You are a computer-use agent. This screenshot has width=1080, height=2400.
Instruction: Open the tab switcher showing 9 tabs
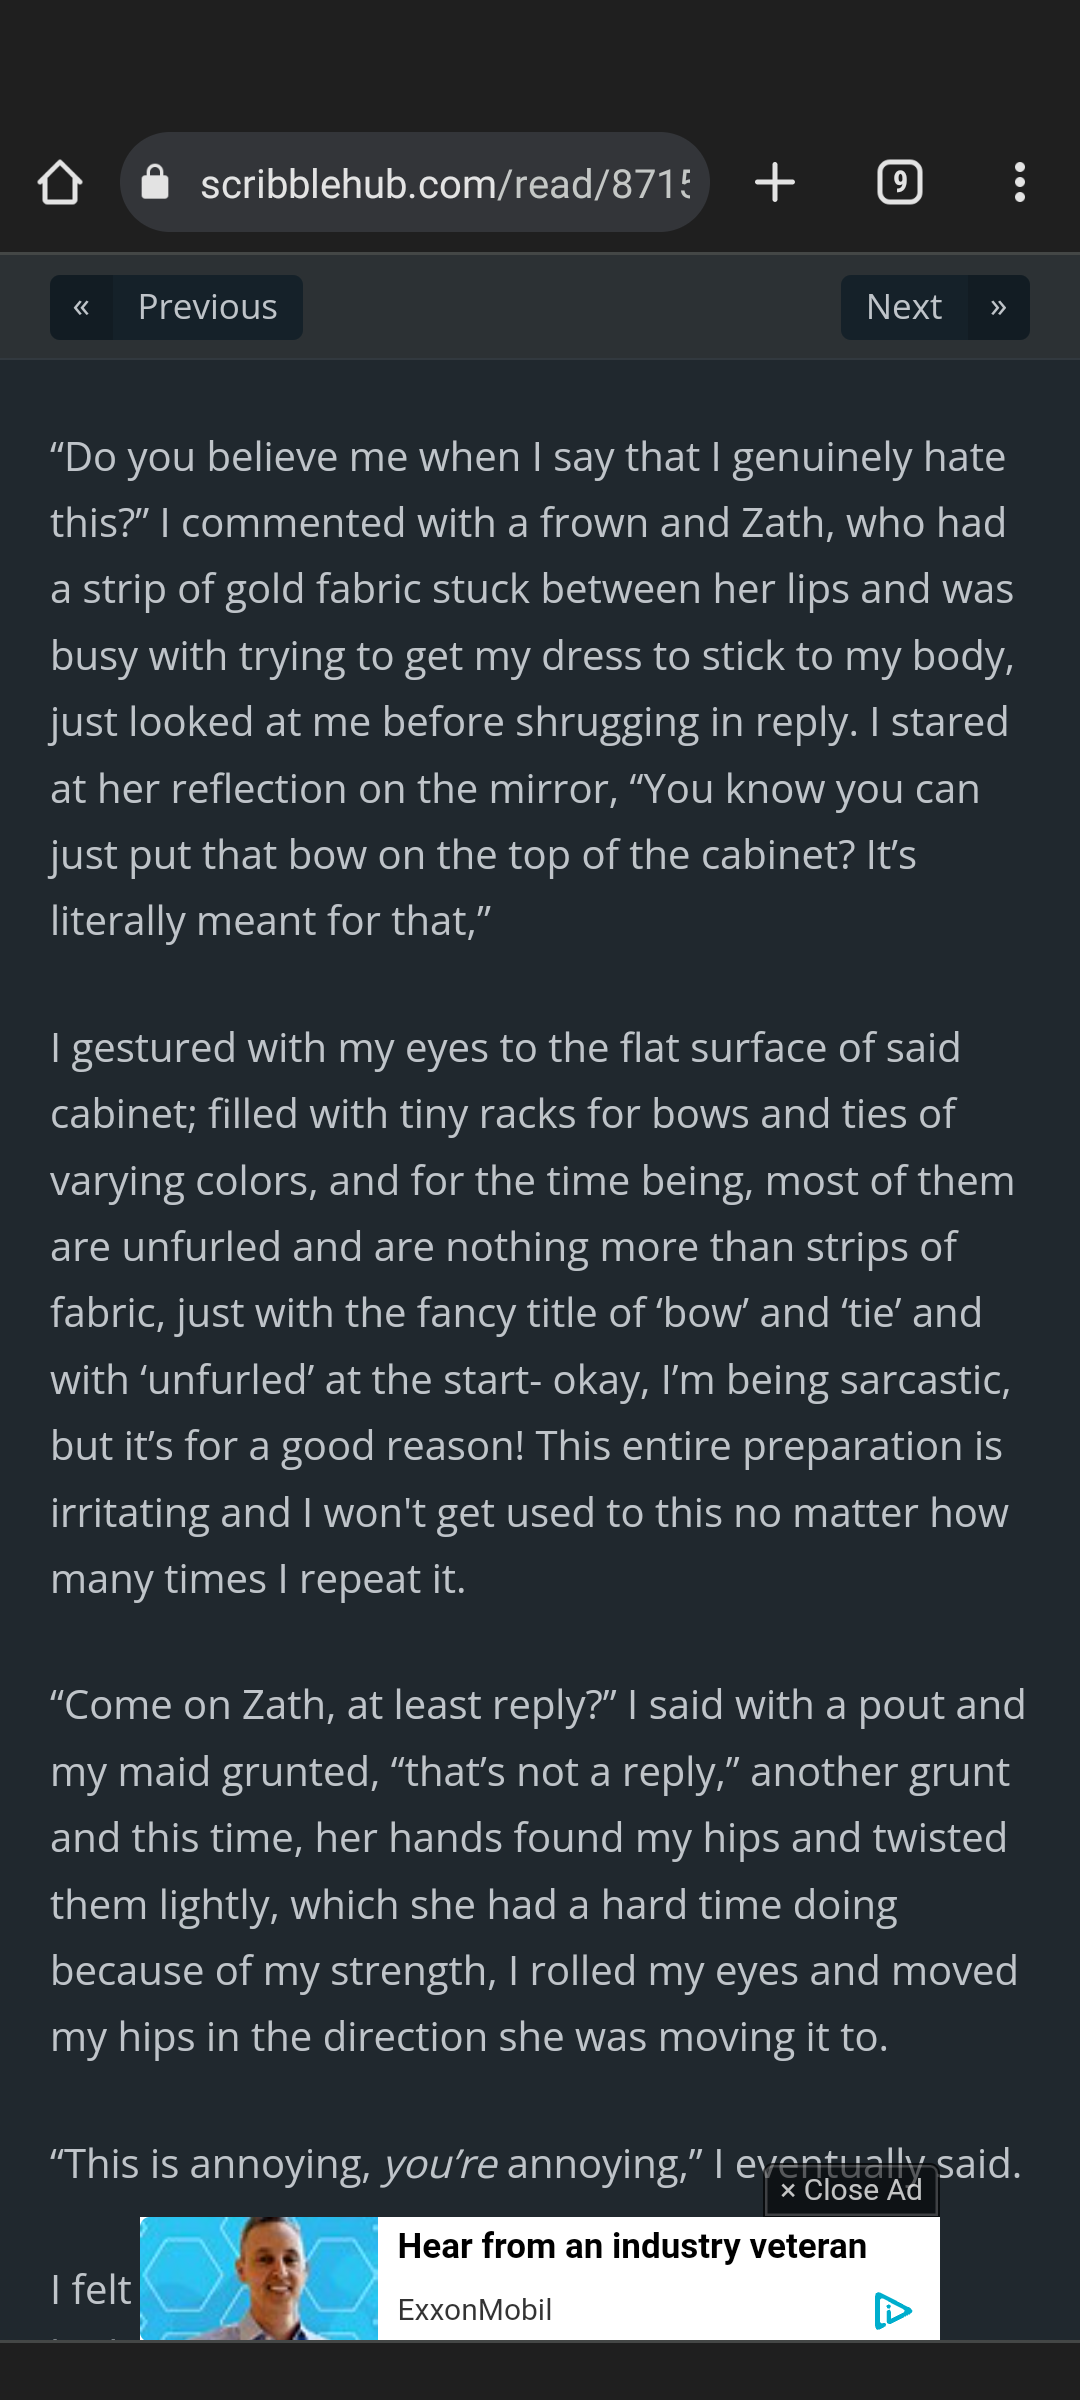pyautogui.click(x=900, y=183)
